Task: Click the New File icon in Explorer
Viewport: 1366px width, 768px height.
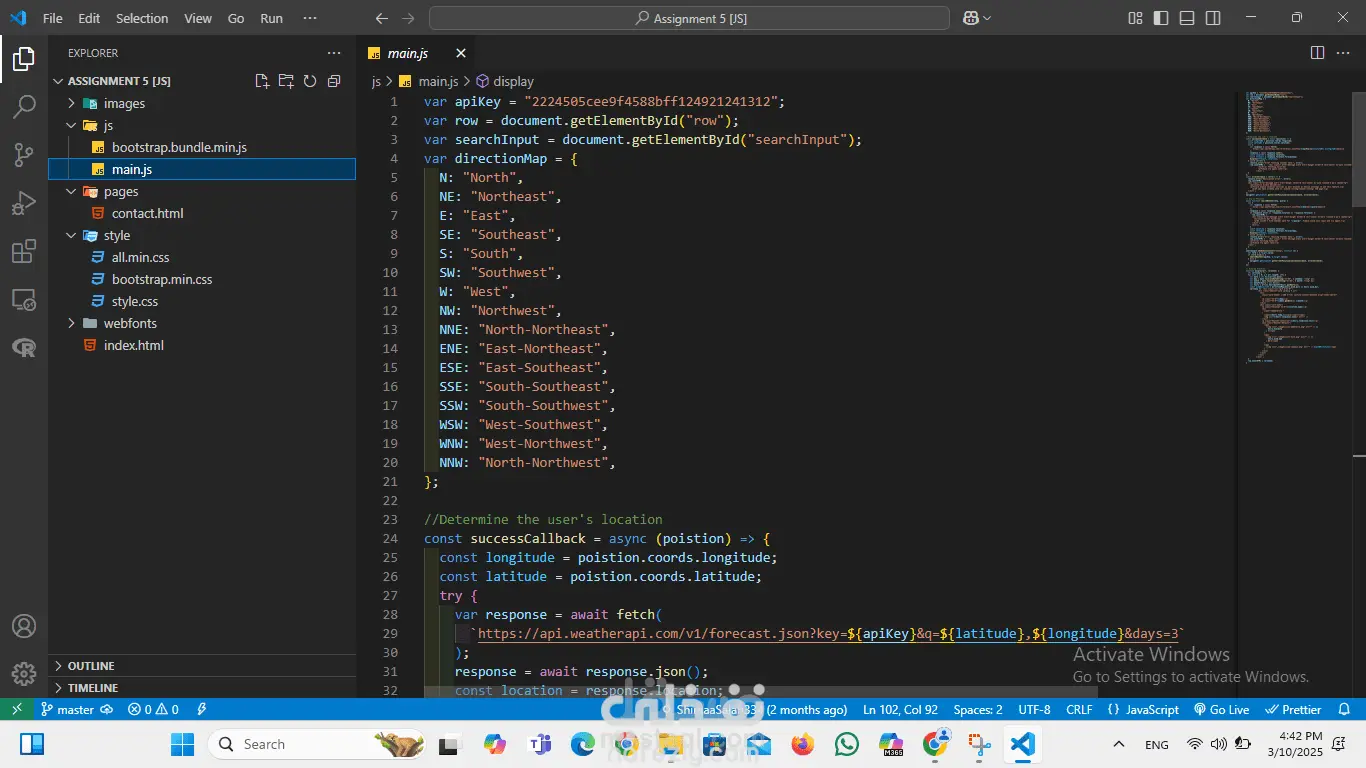Action: tap(262, 81)
